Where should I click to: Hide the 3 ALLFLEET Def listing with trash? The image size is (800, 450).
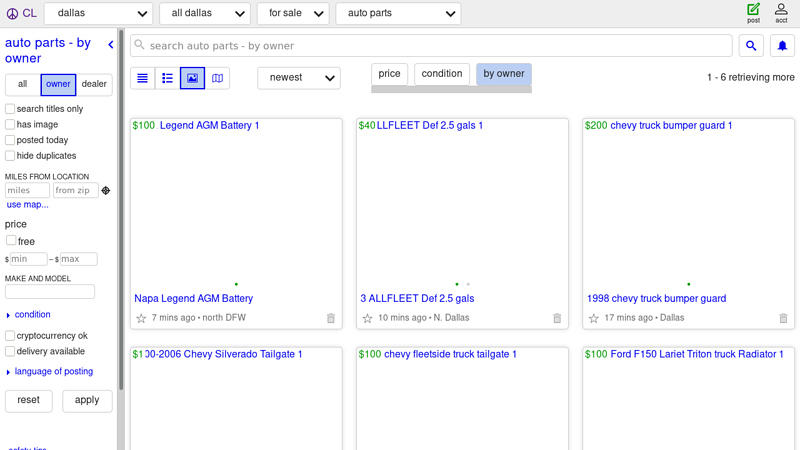pos(557,318)
